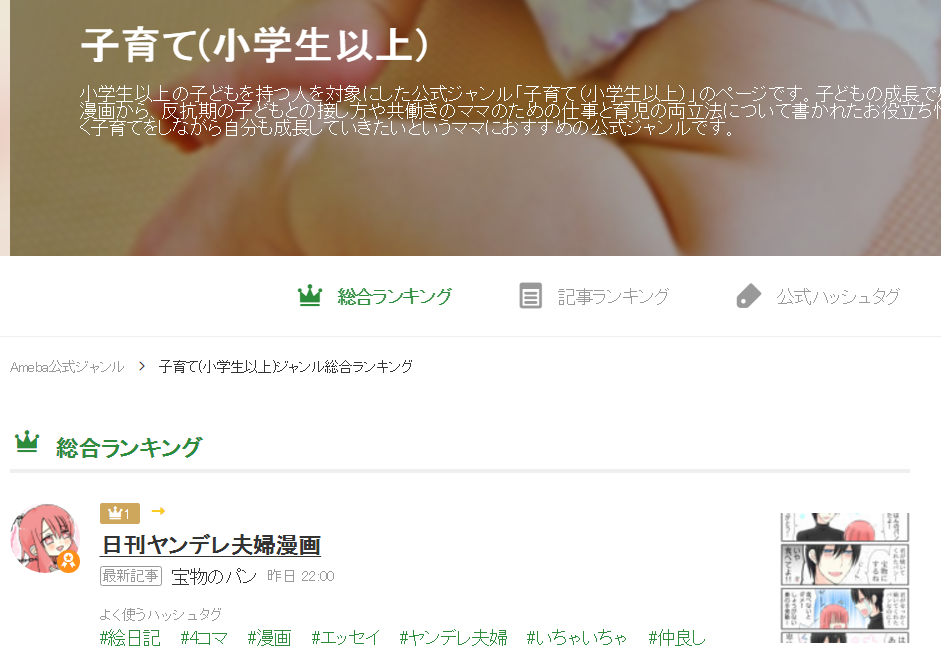This screenshot has height=668, width=941.
Task: Click hashtag #いちゃいちゃ
Action: tap(577, 637)
